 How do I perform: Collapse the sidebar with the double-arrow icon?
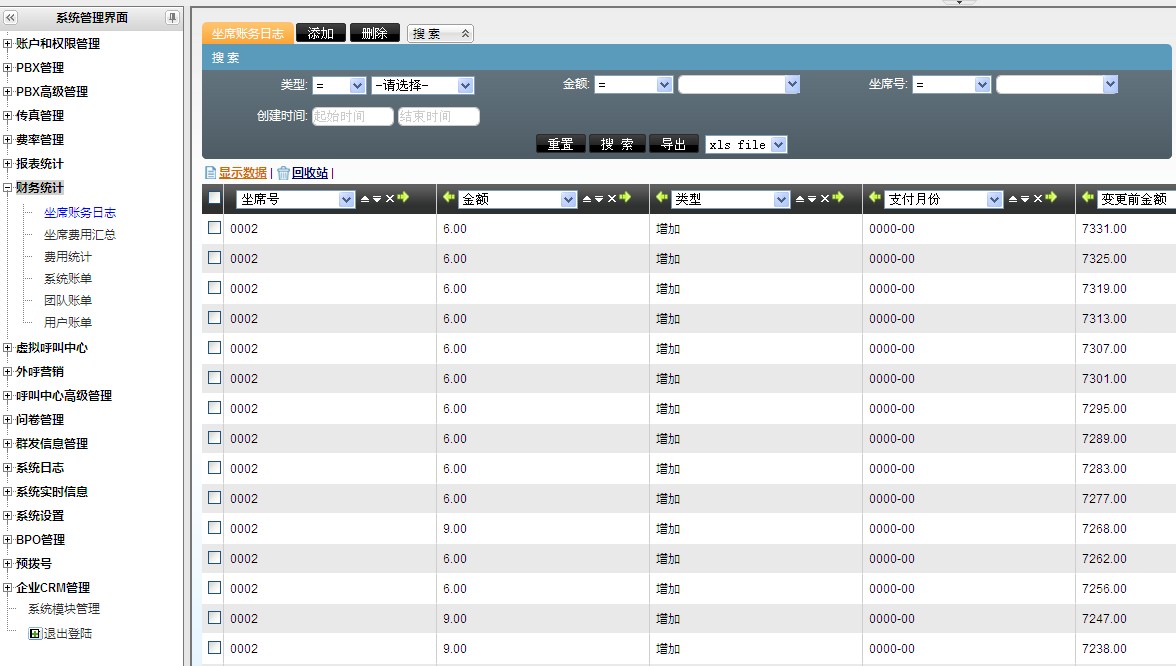coord(11,18)
